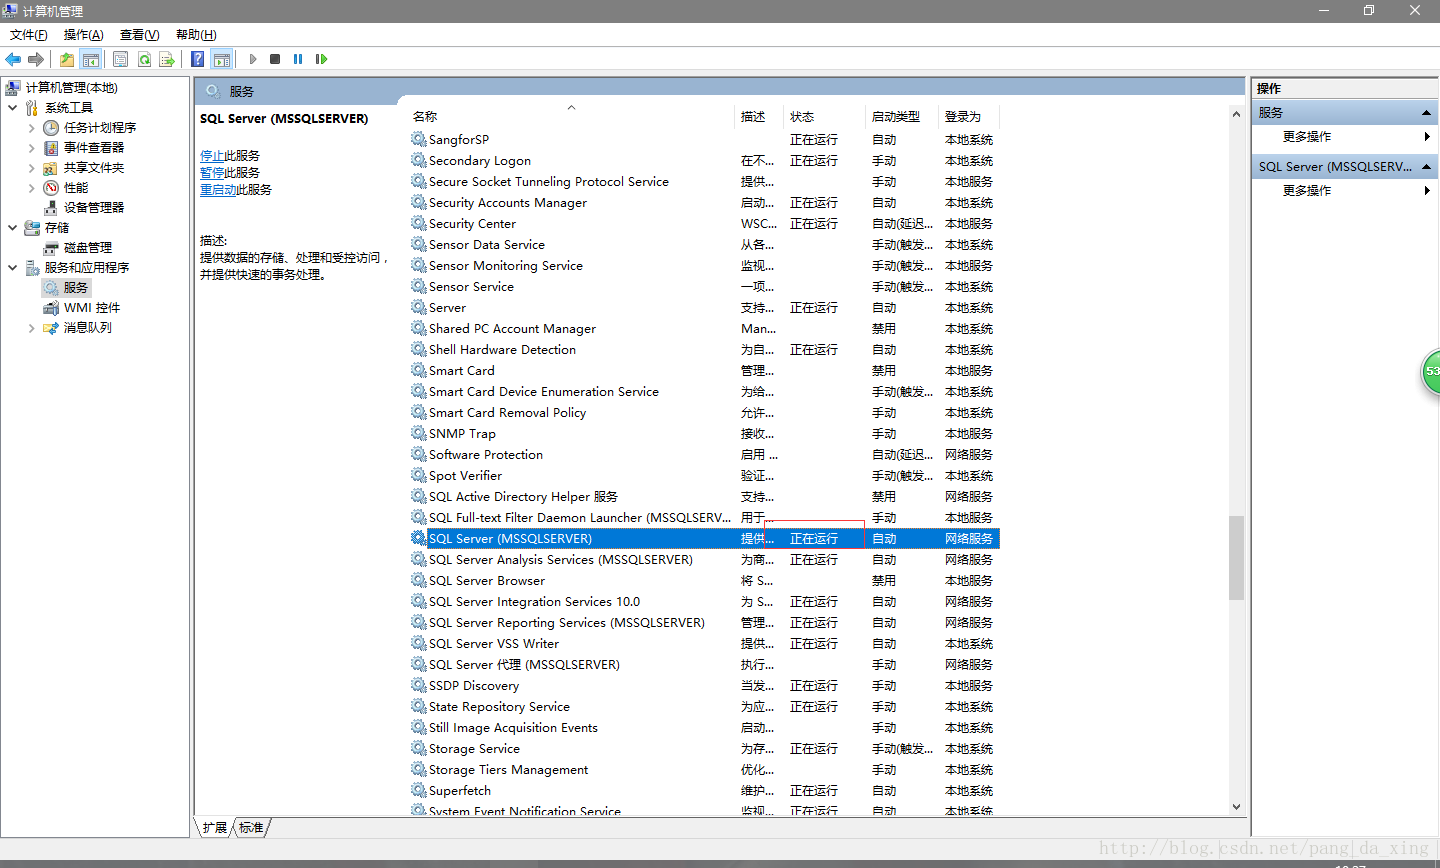Open the 查看(V) menu
Screen dimensions: 1440x868
(140, 35)
